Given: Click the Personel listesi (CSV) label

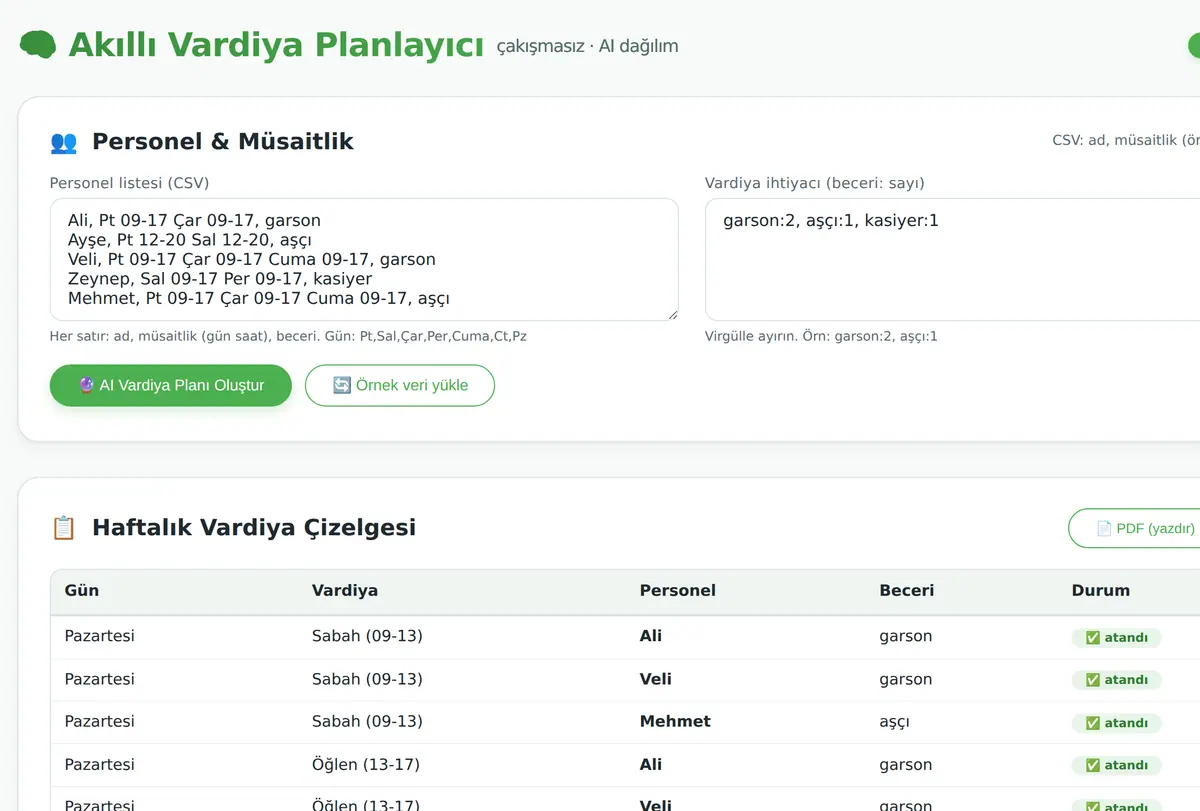Looking at the screenshot, I should point(129,183).
